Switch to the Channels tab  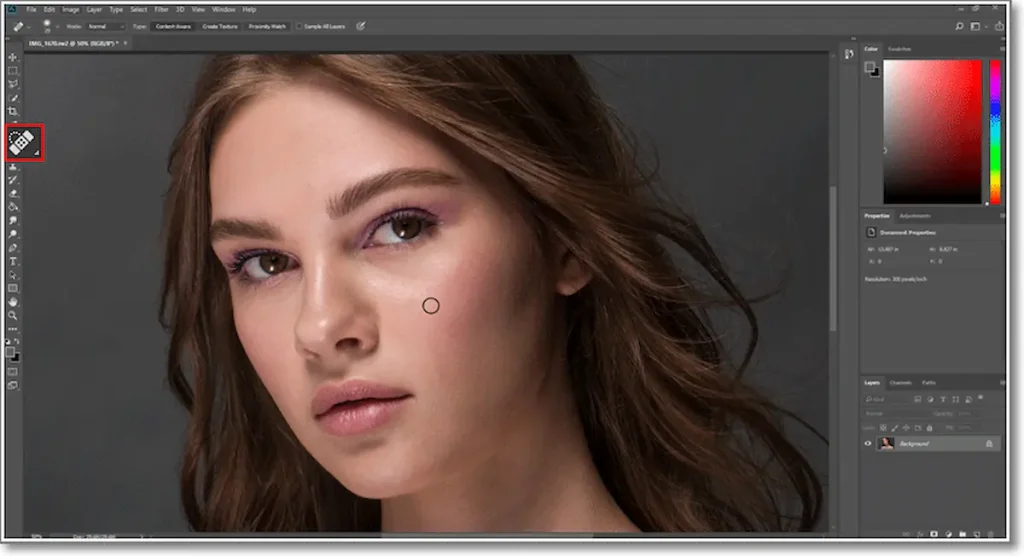[x=901, y=383]
